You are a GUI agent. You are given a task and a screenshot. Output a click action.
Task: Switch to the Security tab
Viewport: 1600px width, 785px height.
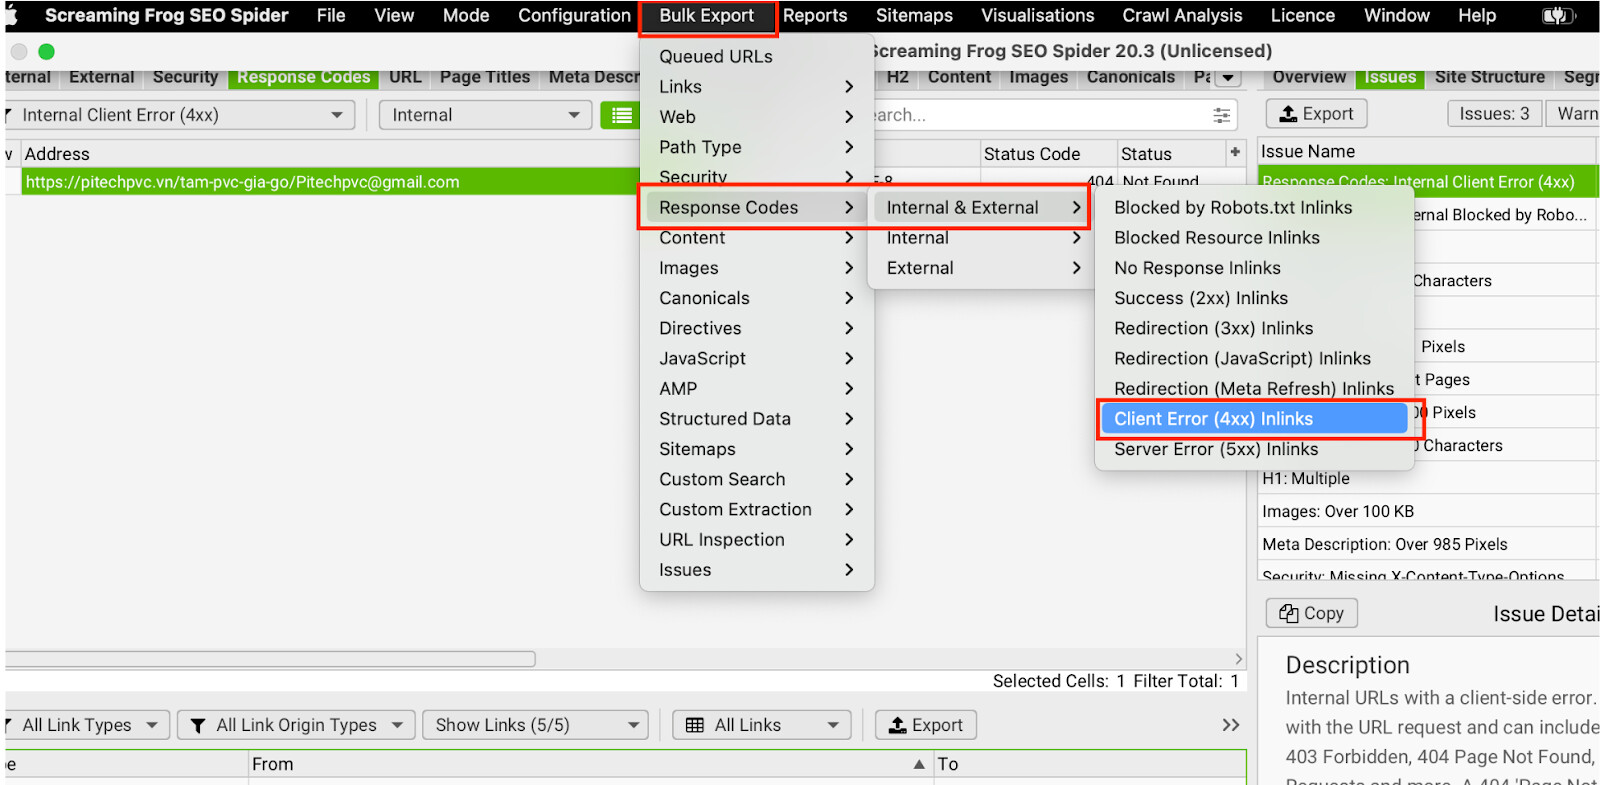click(185, 77)
